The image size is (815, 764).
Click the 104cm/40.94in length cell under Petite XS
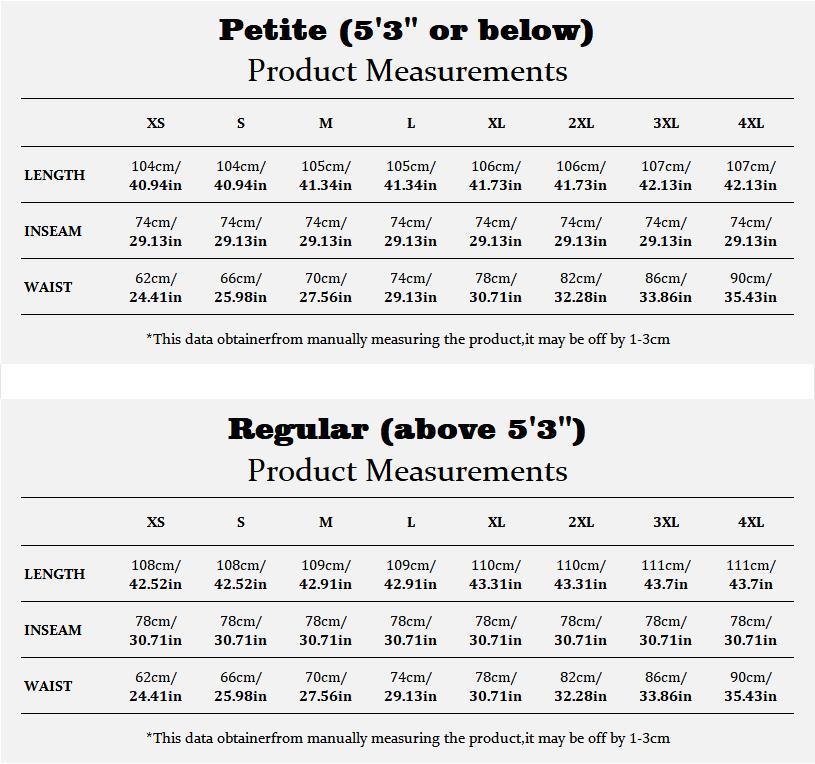click(156, 175)
